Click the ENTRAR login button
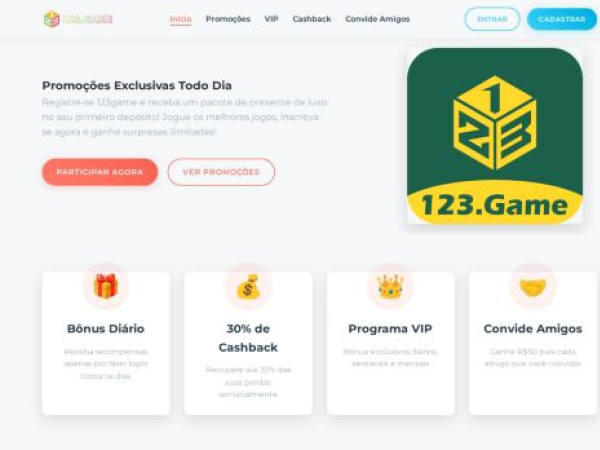This screenshot has height=450, width=600. click(492, 19)
